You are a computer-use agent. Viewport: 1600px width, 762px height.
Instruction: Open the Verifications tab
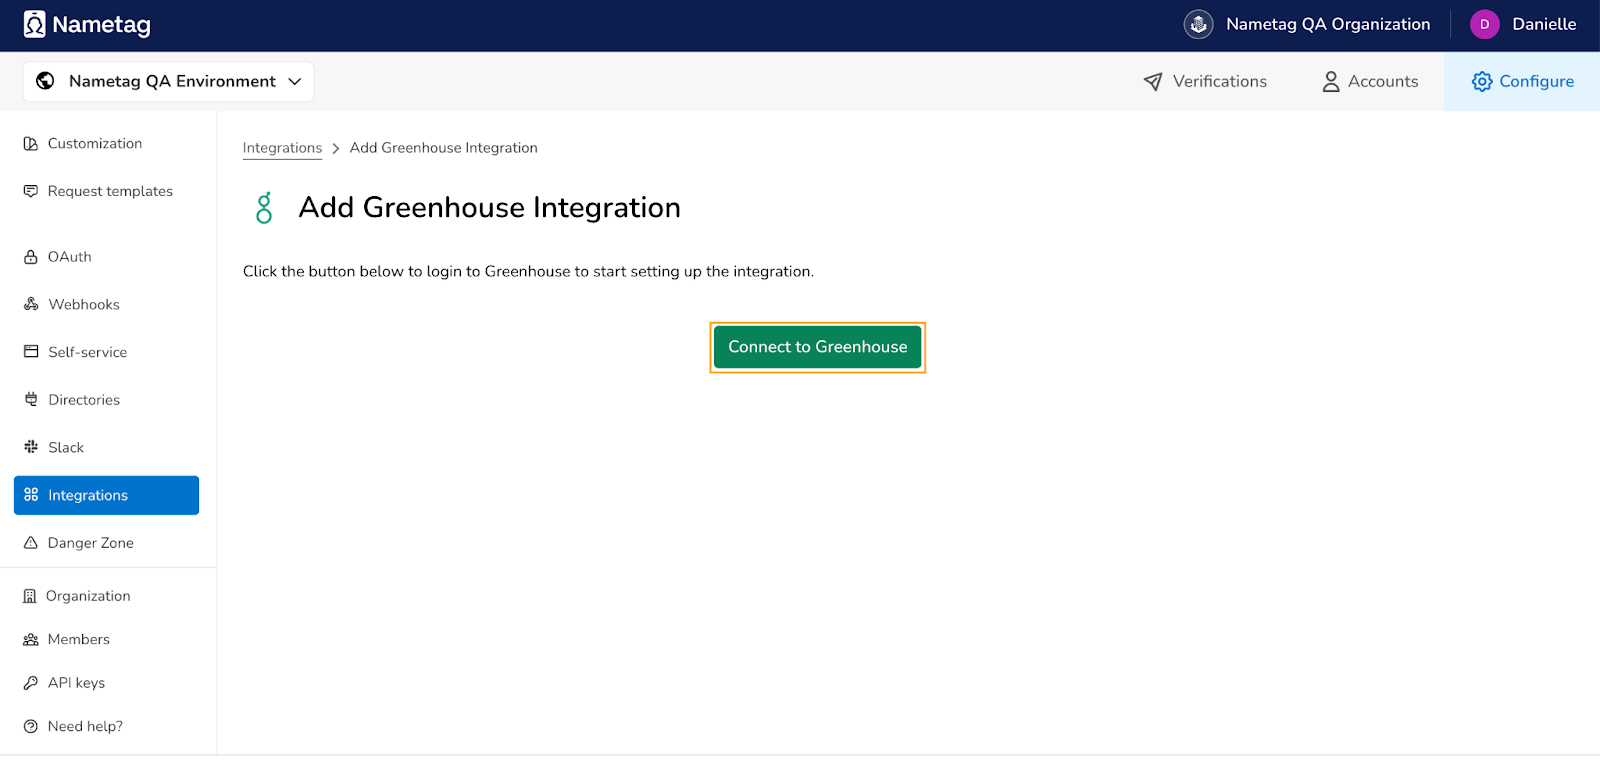coord(1205,81)
